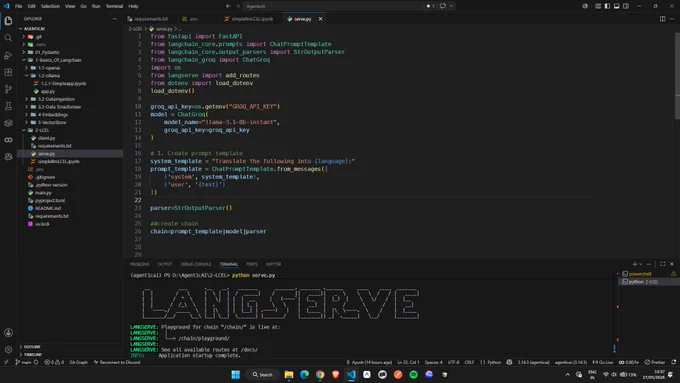Open the Output panel tab
This screenshot has height=383, width=680.
(x=165, y=264)
